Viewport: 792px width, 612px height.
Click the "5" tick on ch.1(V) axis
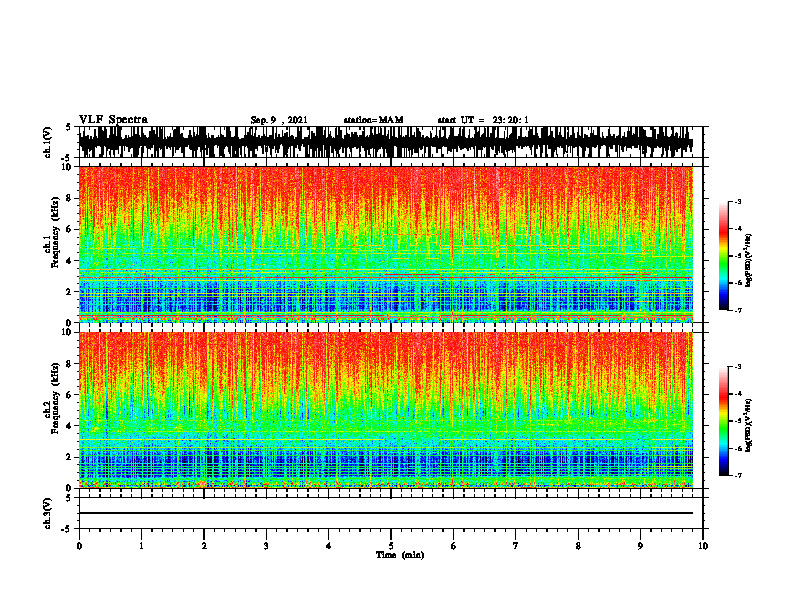pos(68,127)
